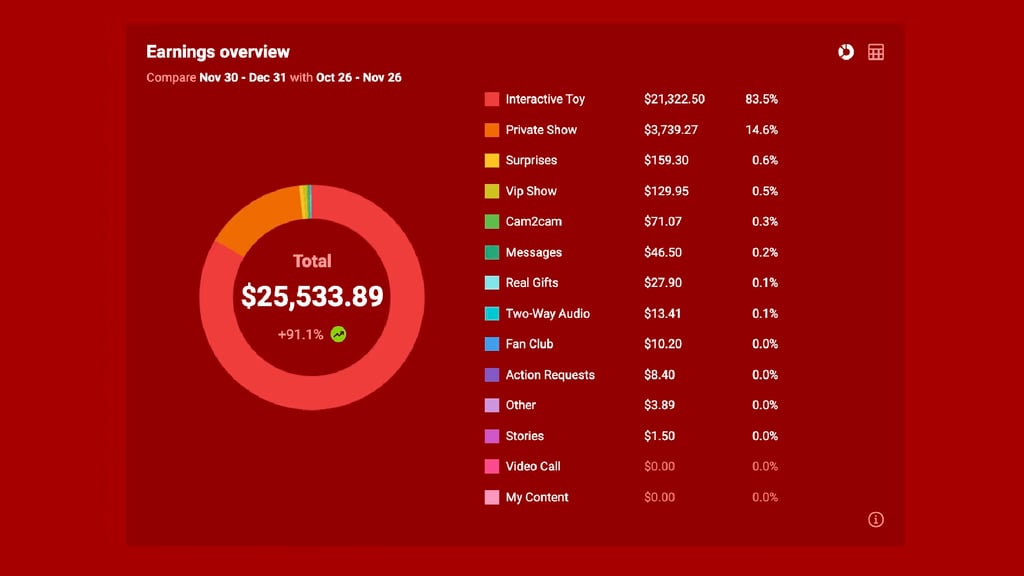
Task: Click the green trending-up growth icon
Action: pyautogui.click(x=339, y=334)
